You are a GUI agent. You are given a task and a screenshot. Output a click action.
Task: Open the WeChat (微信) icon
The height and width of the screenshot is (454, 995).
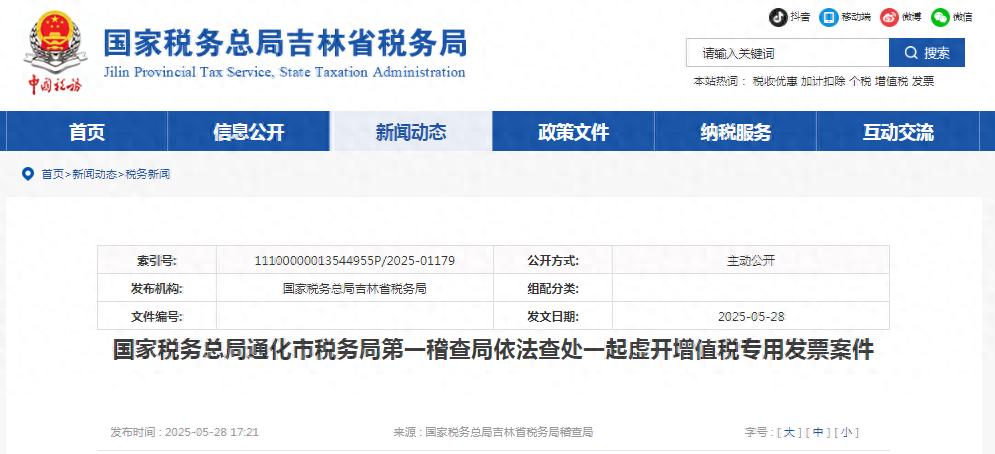coord(940,17)
